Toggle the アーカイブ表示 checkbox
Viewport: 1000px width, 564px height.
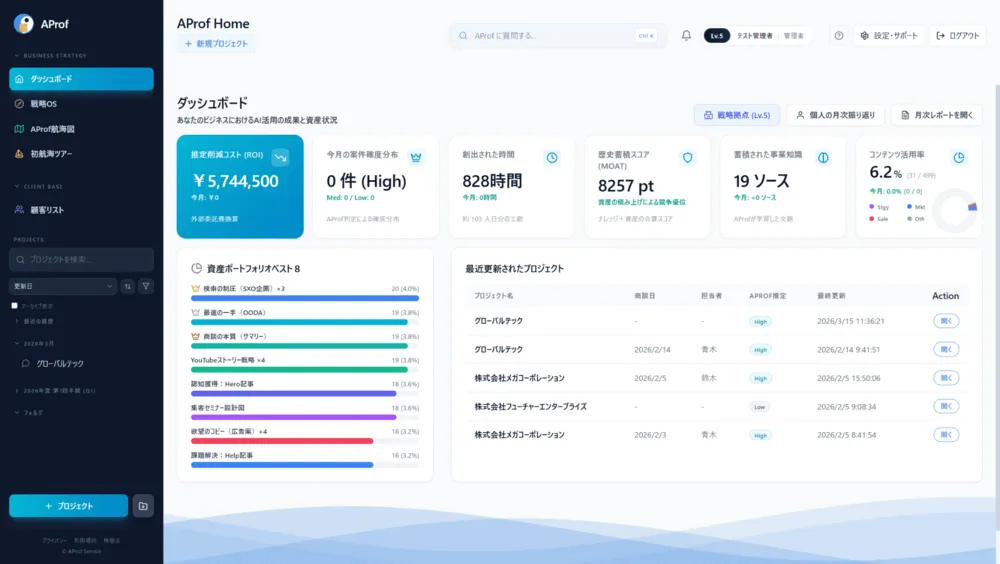click(15, 306)
